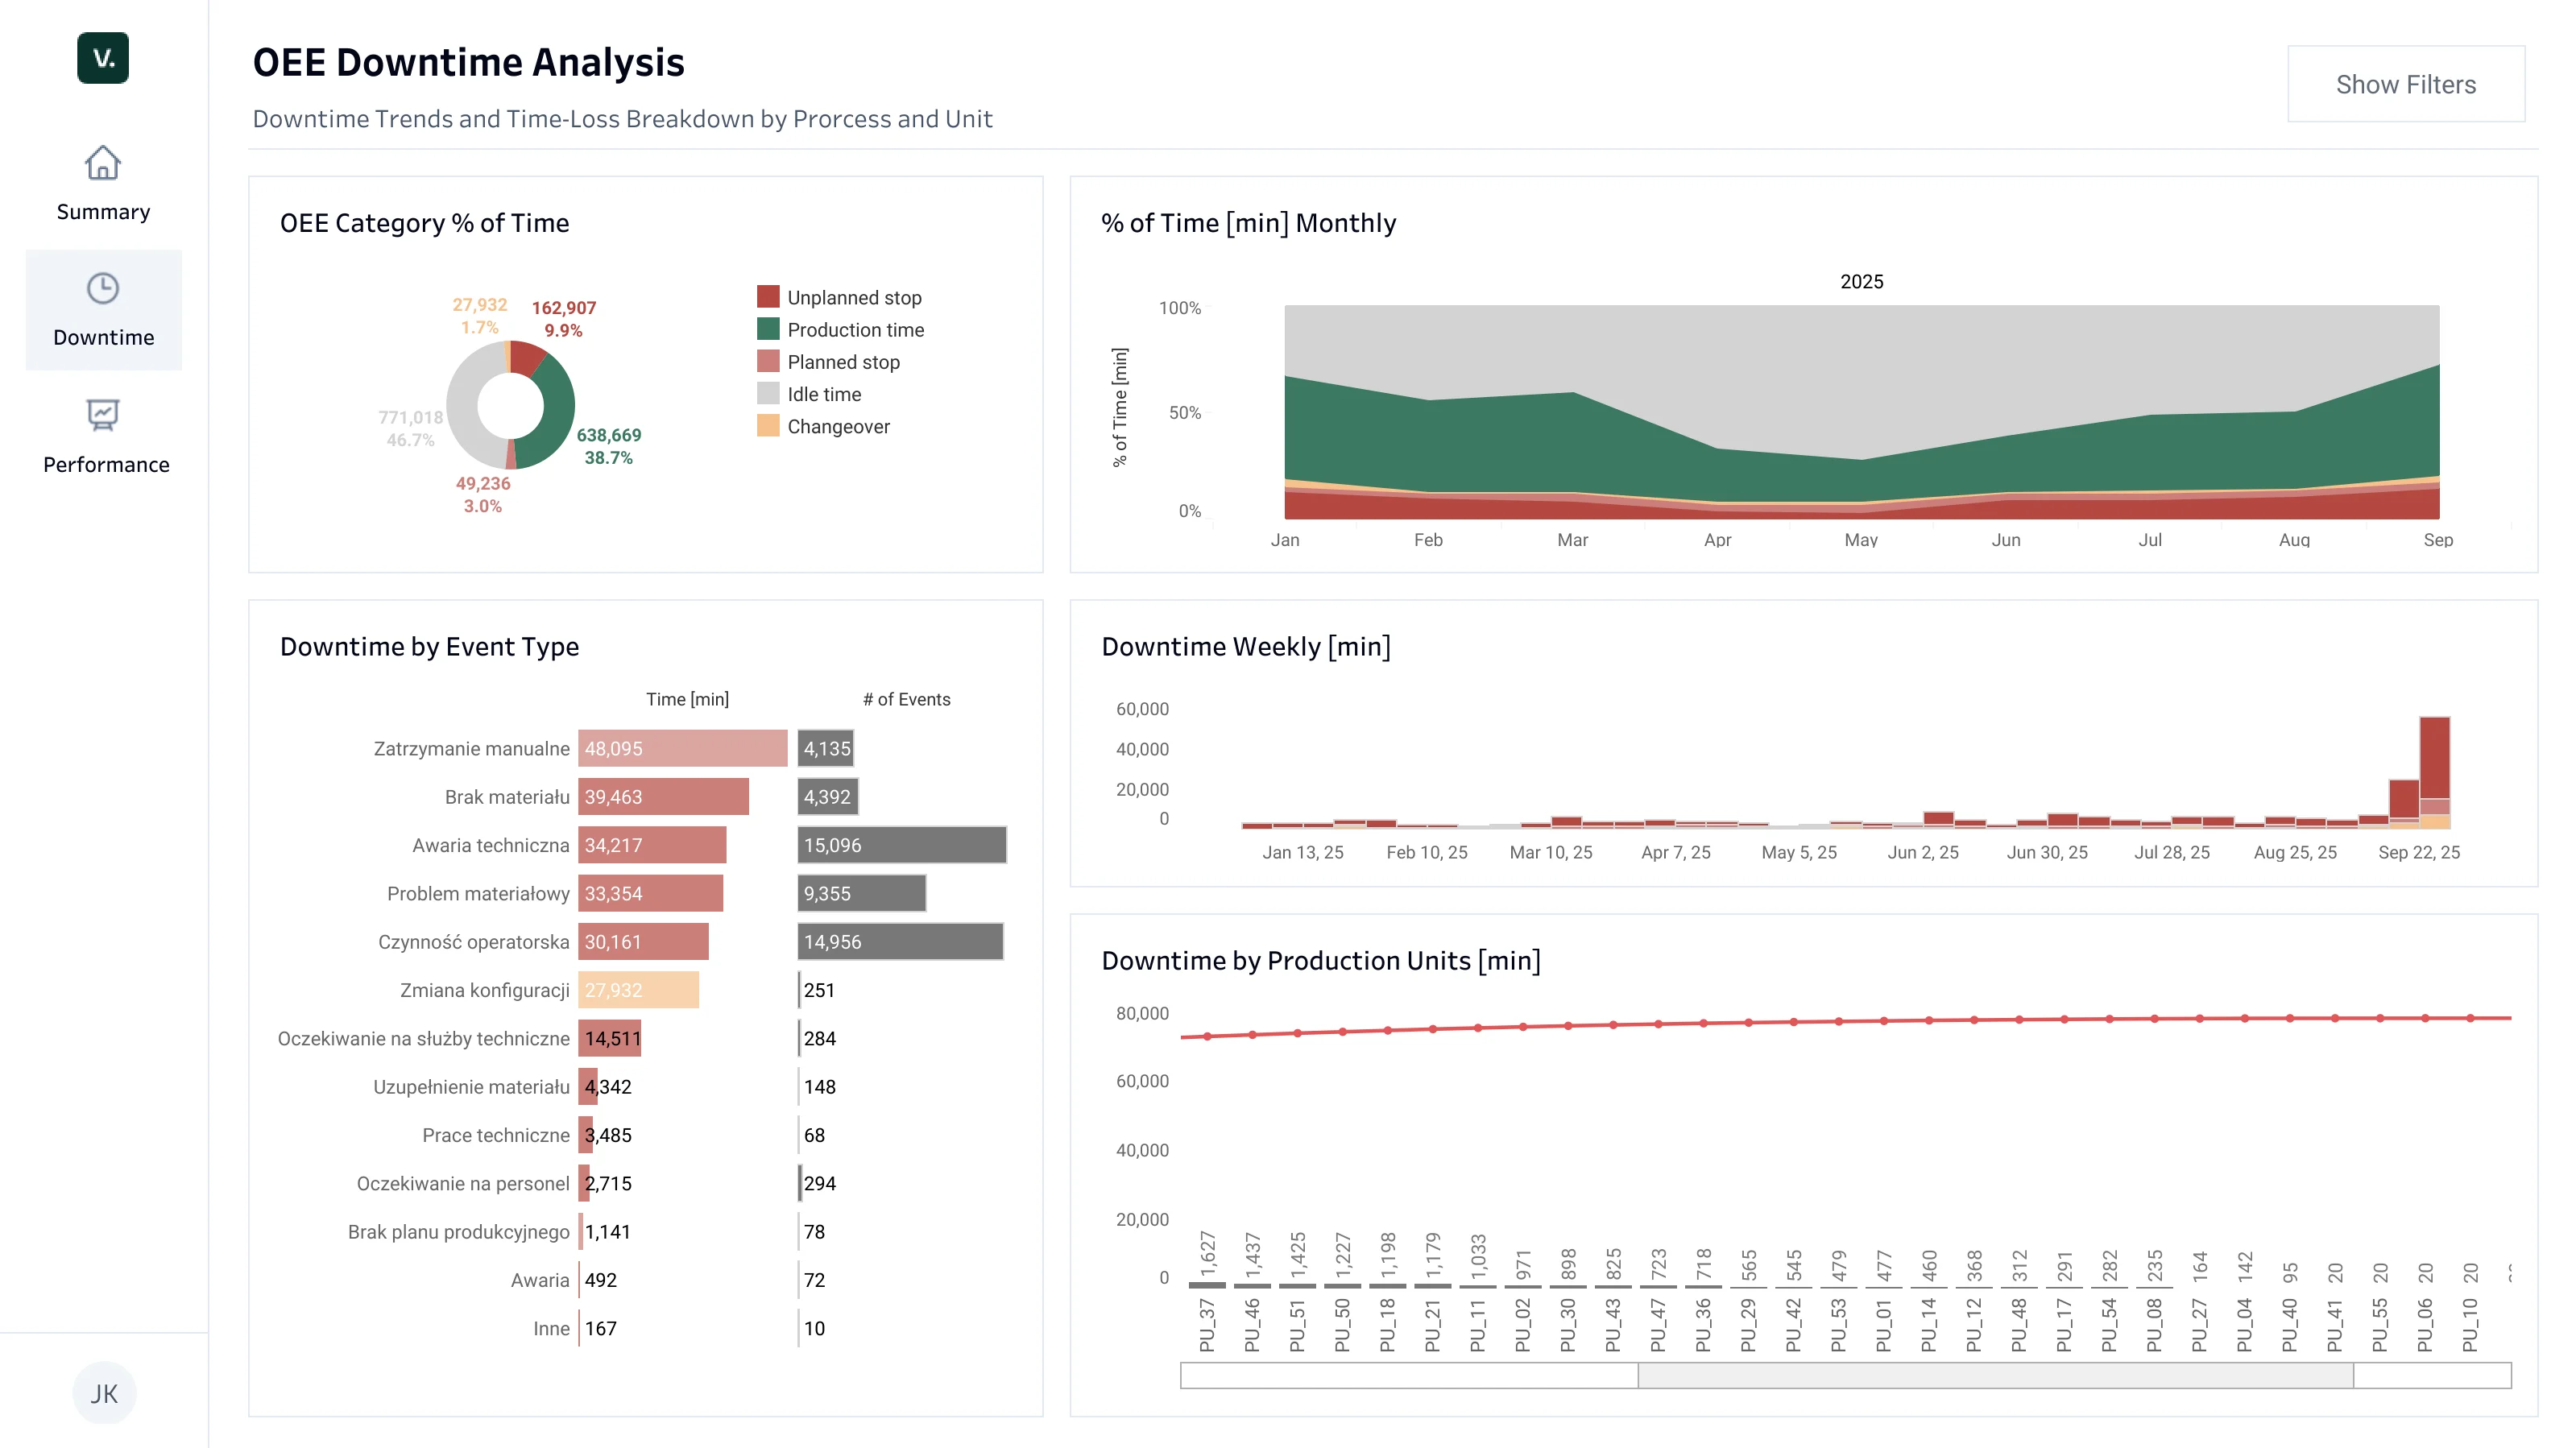This screenshot has width=2576, height=1448.
Task: Click the OEE Category % of Time title
Action: [424, 222]
